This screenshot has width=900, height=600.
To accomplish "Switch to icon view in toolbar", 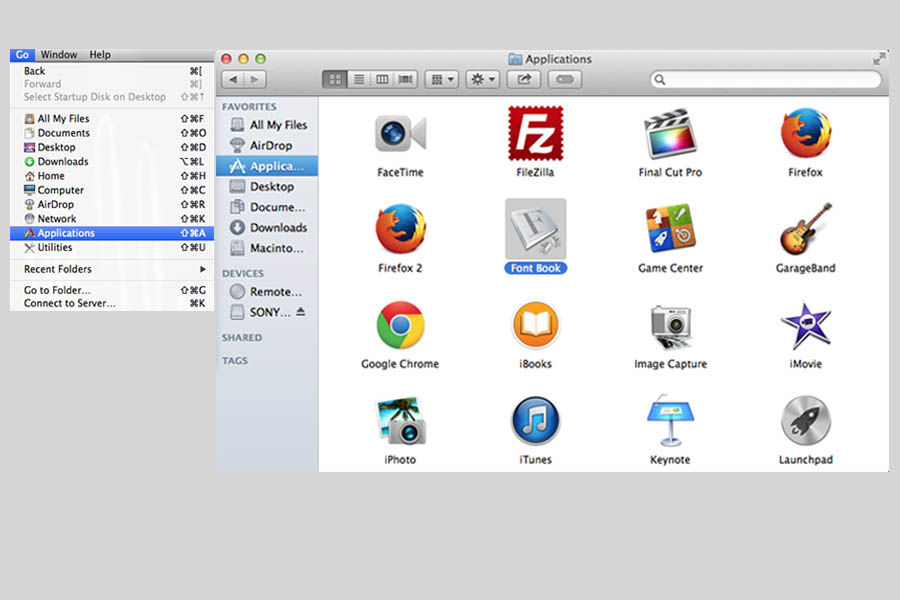I will click(335, 79).
